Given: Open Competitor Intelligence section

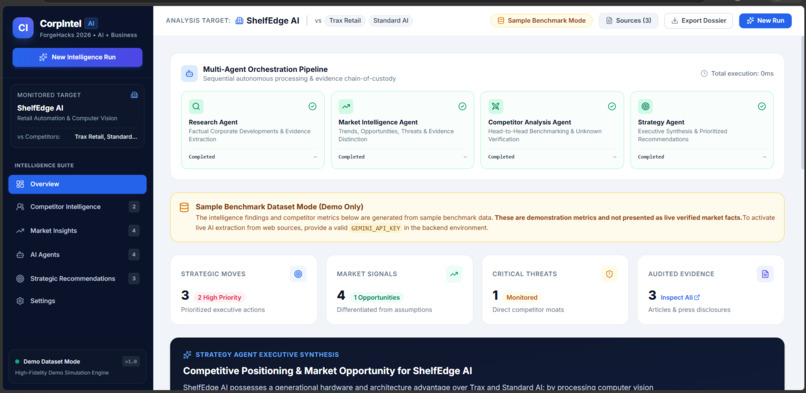Looking at the screenshot, I should point(77,207).
